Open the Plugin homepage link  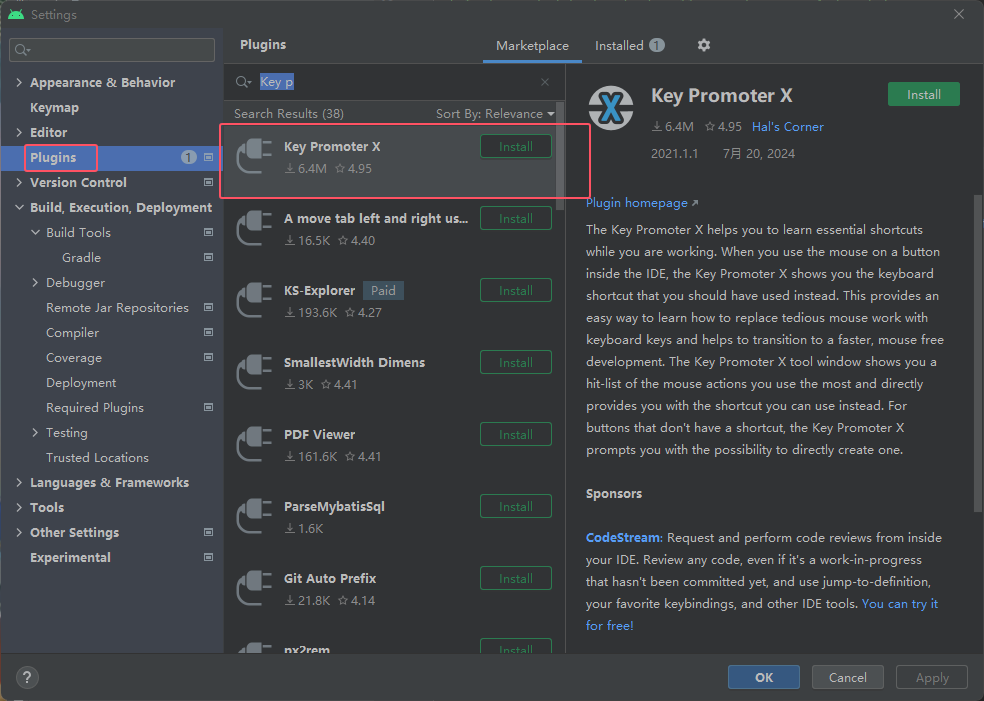point(641,203)
